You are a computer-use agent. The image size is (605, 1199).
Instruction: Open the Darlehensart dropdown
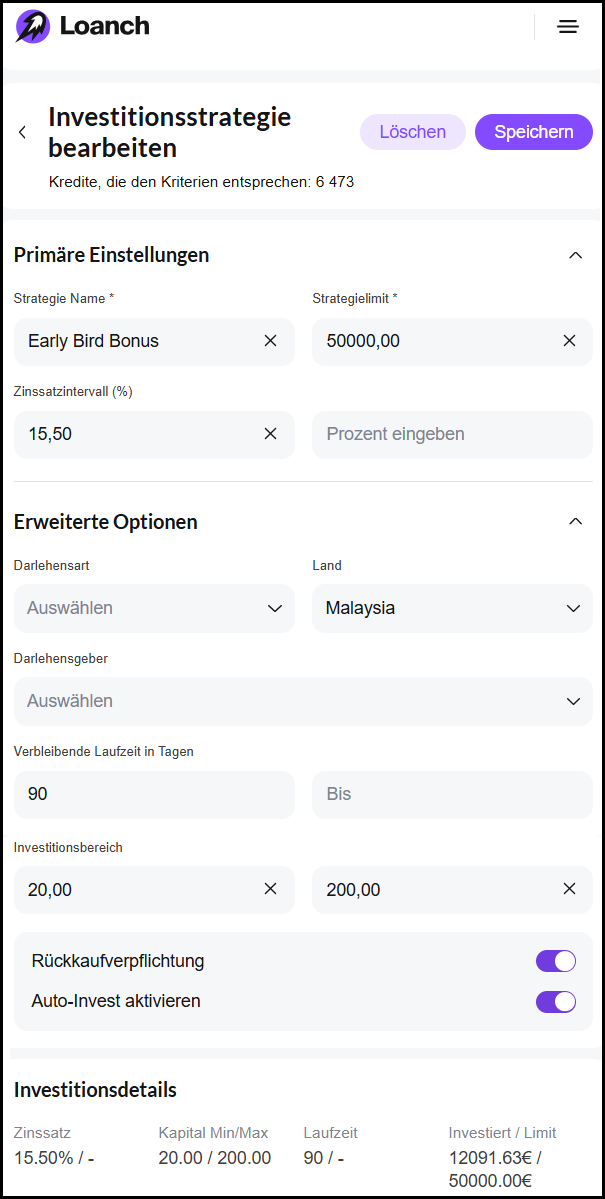click(154, 608)
